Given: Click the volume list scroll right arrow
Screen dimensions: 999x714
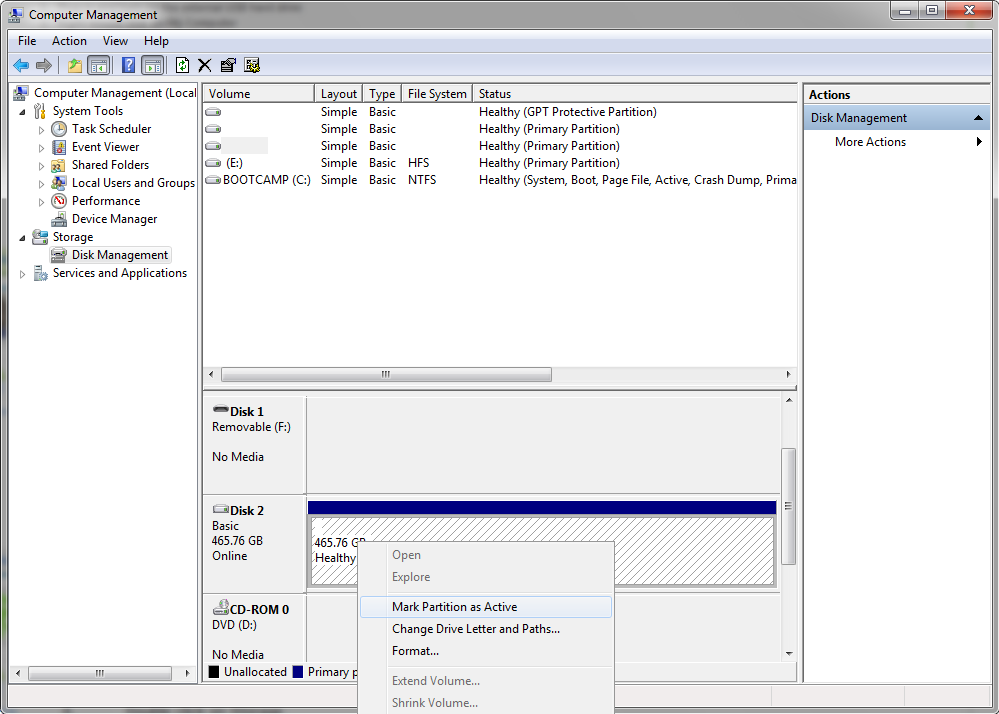Looking at the screenshot, I should point(789,375).
